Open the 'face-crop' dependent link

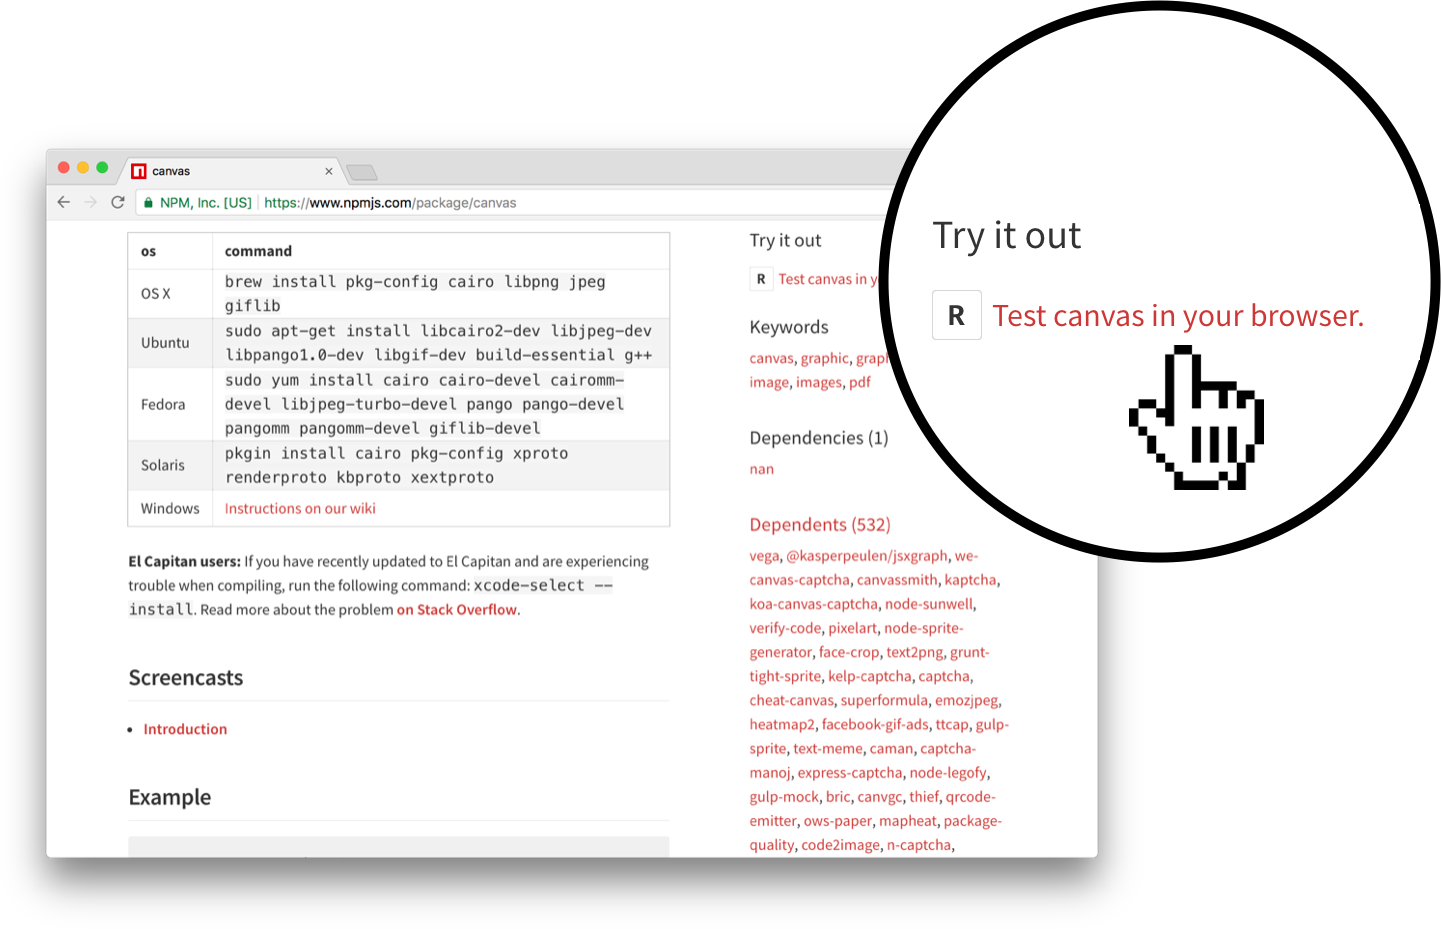849,652
